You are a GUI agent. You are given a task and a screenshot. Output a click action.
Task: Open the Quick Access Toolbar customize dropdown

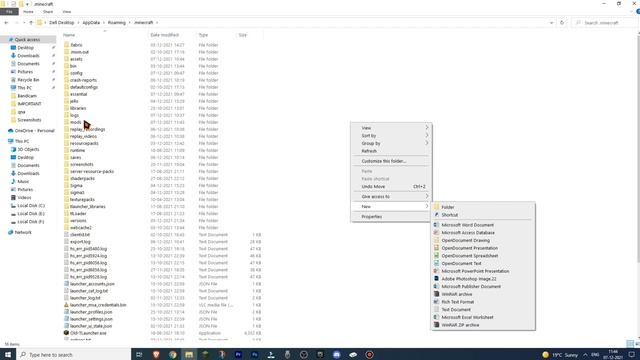click(27, 4)
